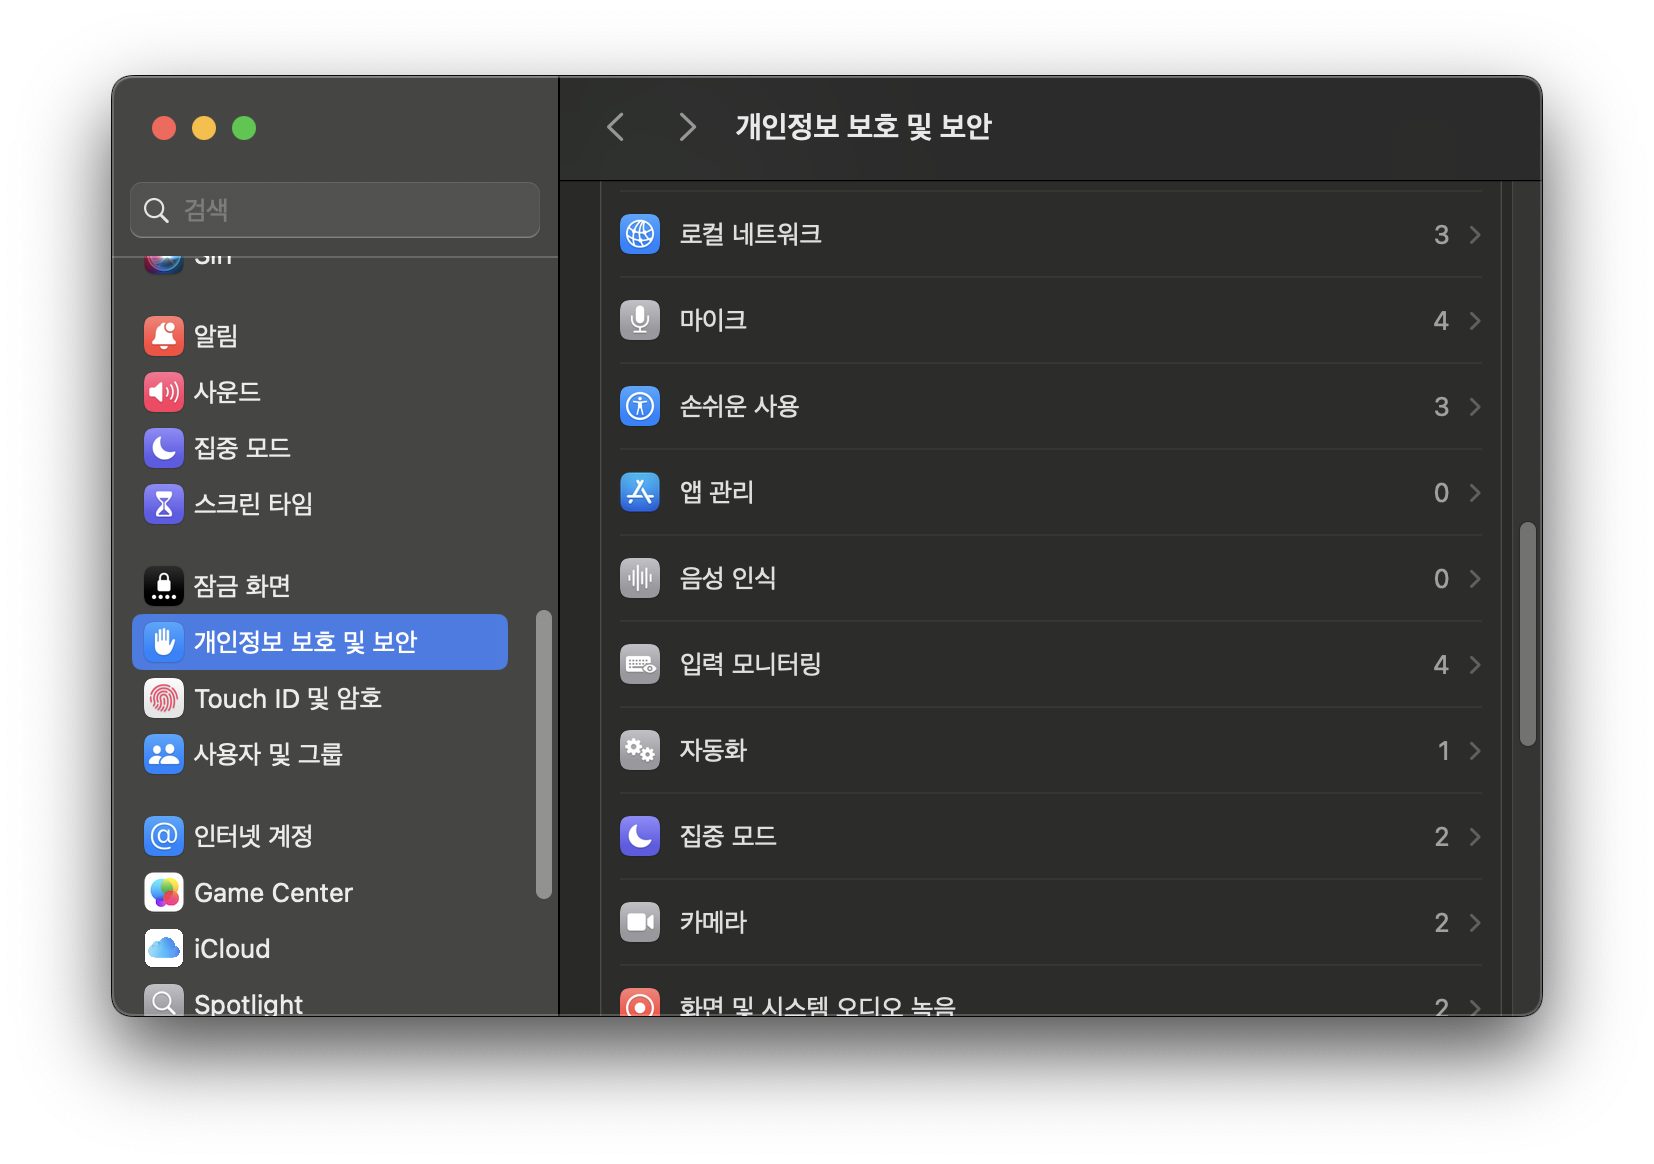Click the 사용자 및 그룹 people icon
Screen dimensions: 1654x1164
click(x=164, y=754)
